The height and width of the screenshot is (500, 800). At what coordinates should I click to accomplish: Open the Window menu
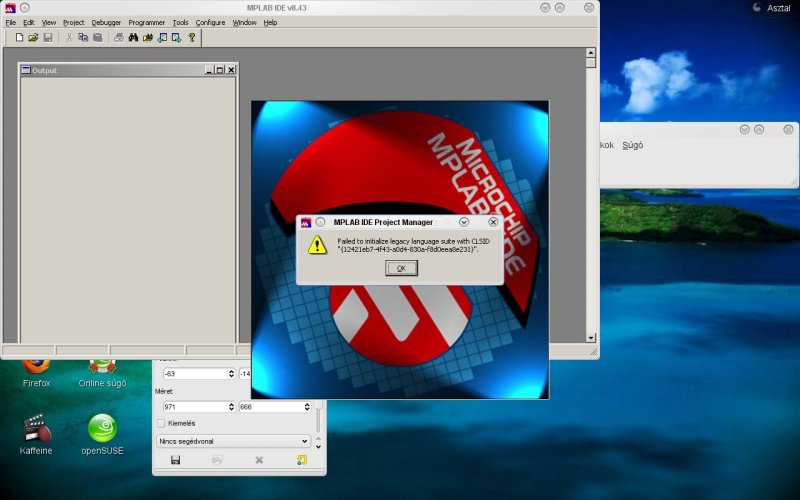[244, 22]
